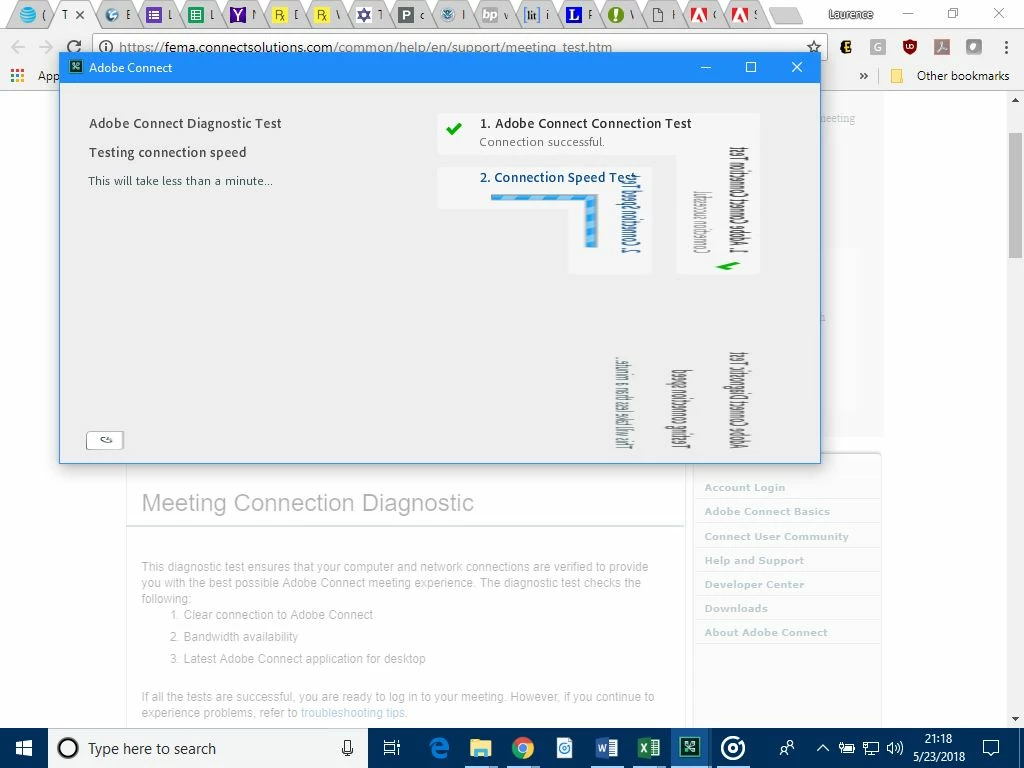Screen dimensions: 1024x768
Task: Open the green exclamation icon tab
Action: 615,14
